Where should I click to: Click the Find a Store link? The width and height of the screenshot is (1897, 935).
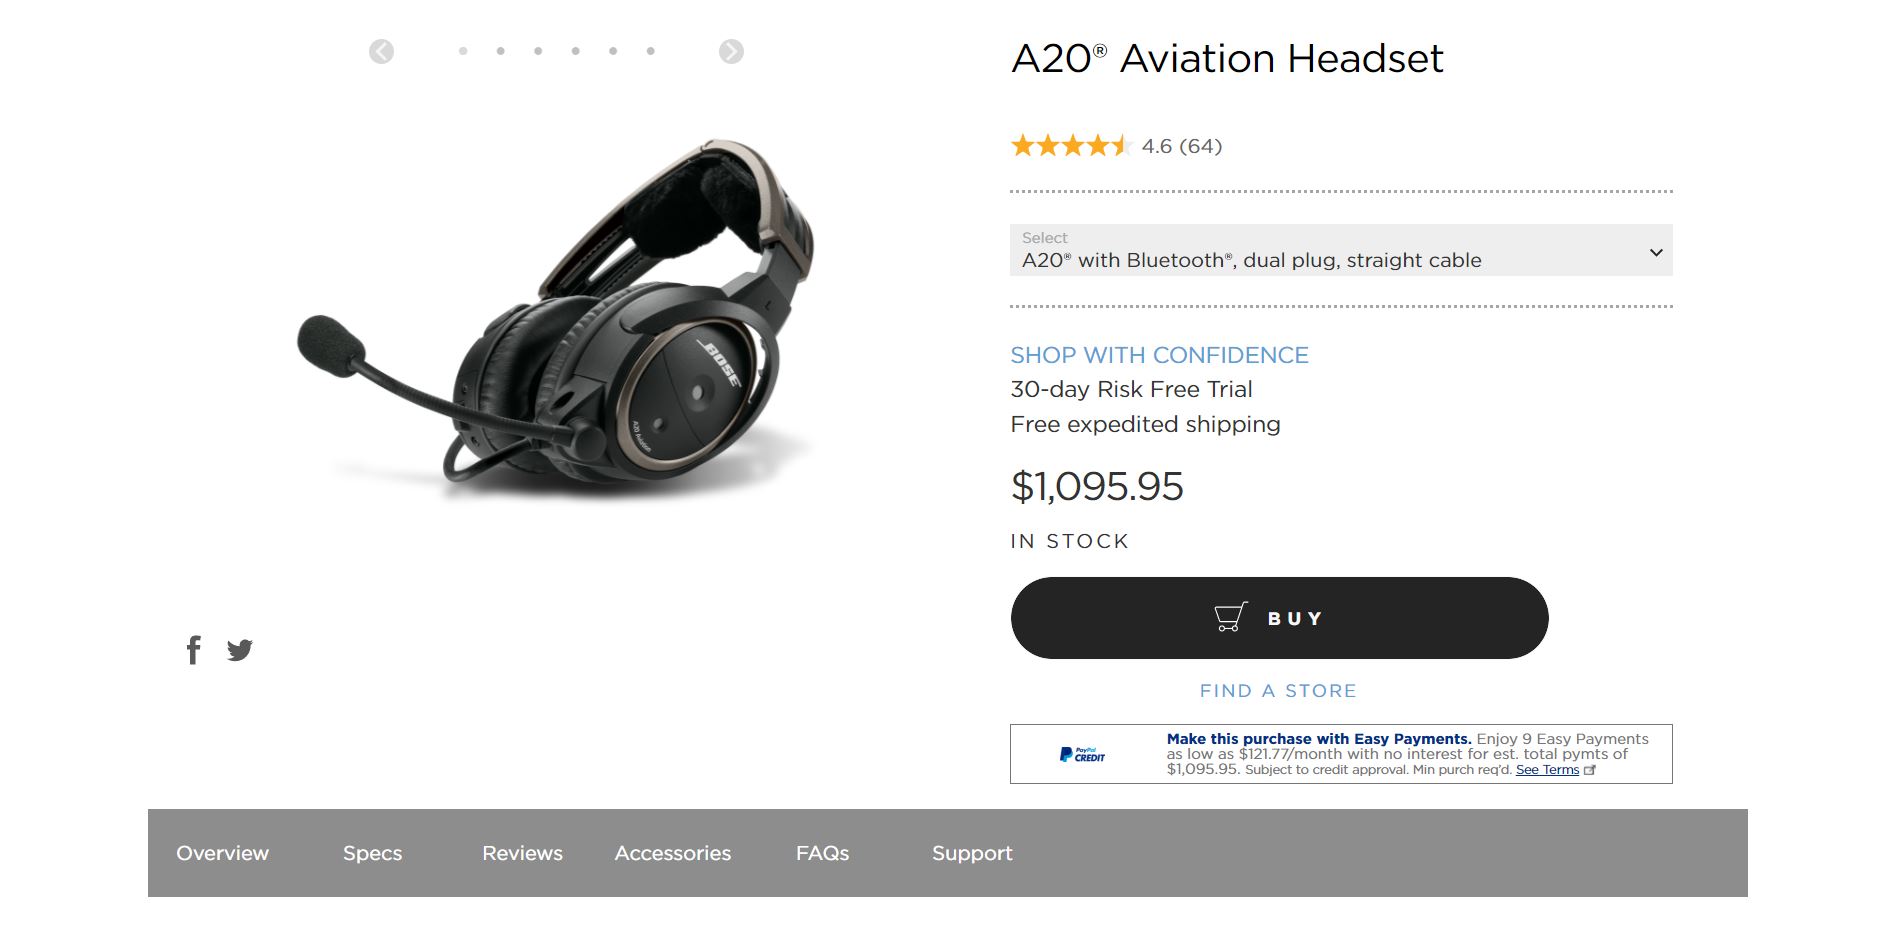pos(1278,691)
